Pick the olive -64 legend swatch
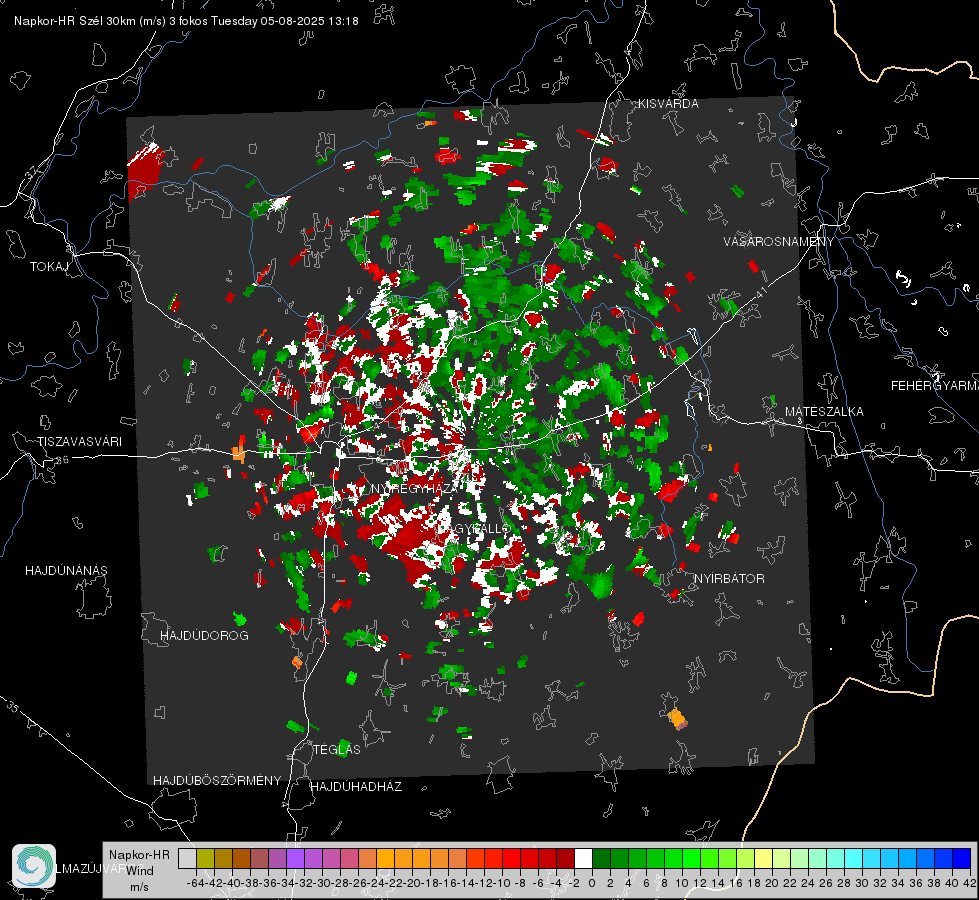 point(205,858)
